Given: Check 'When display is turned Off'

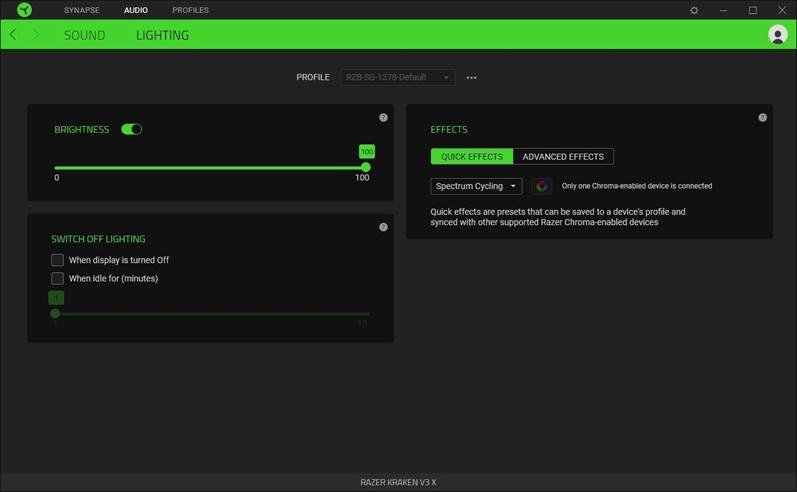Looking at the screenshot, I should tap(57, 260).
